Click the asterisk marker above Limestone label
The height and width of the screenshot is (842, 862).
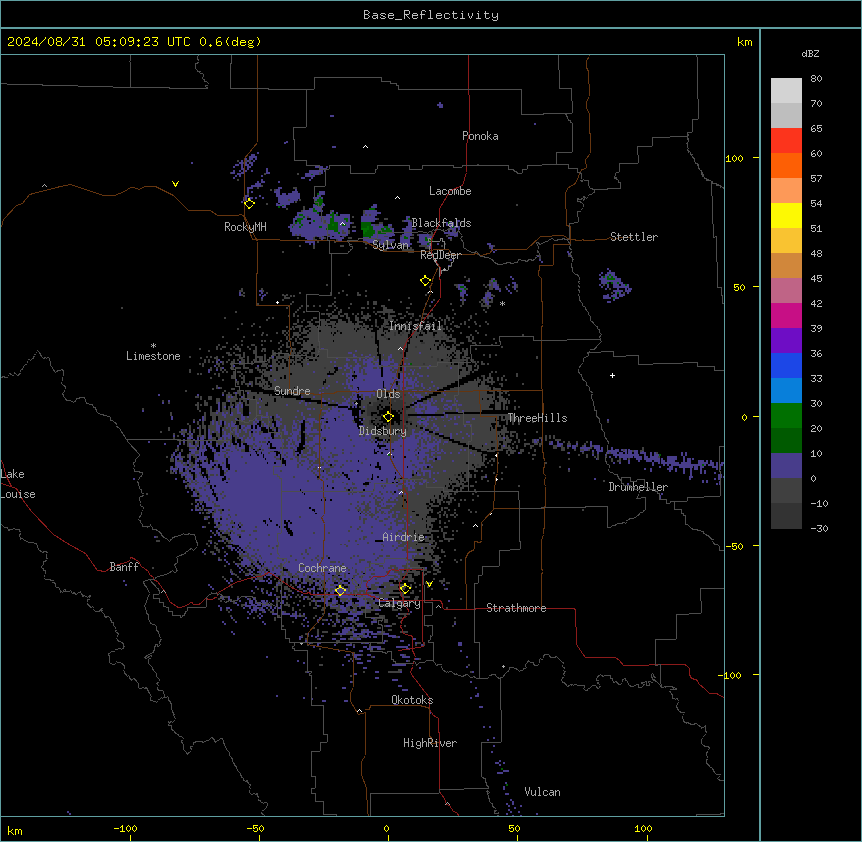[153, 346]
